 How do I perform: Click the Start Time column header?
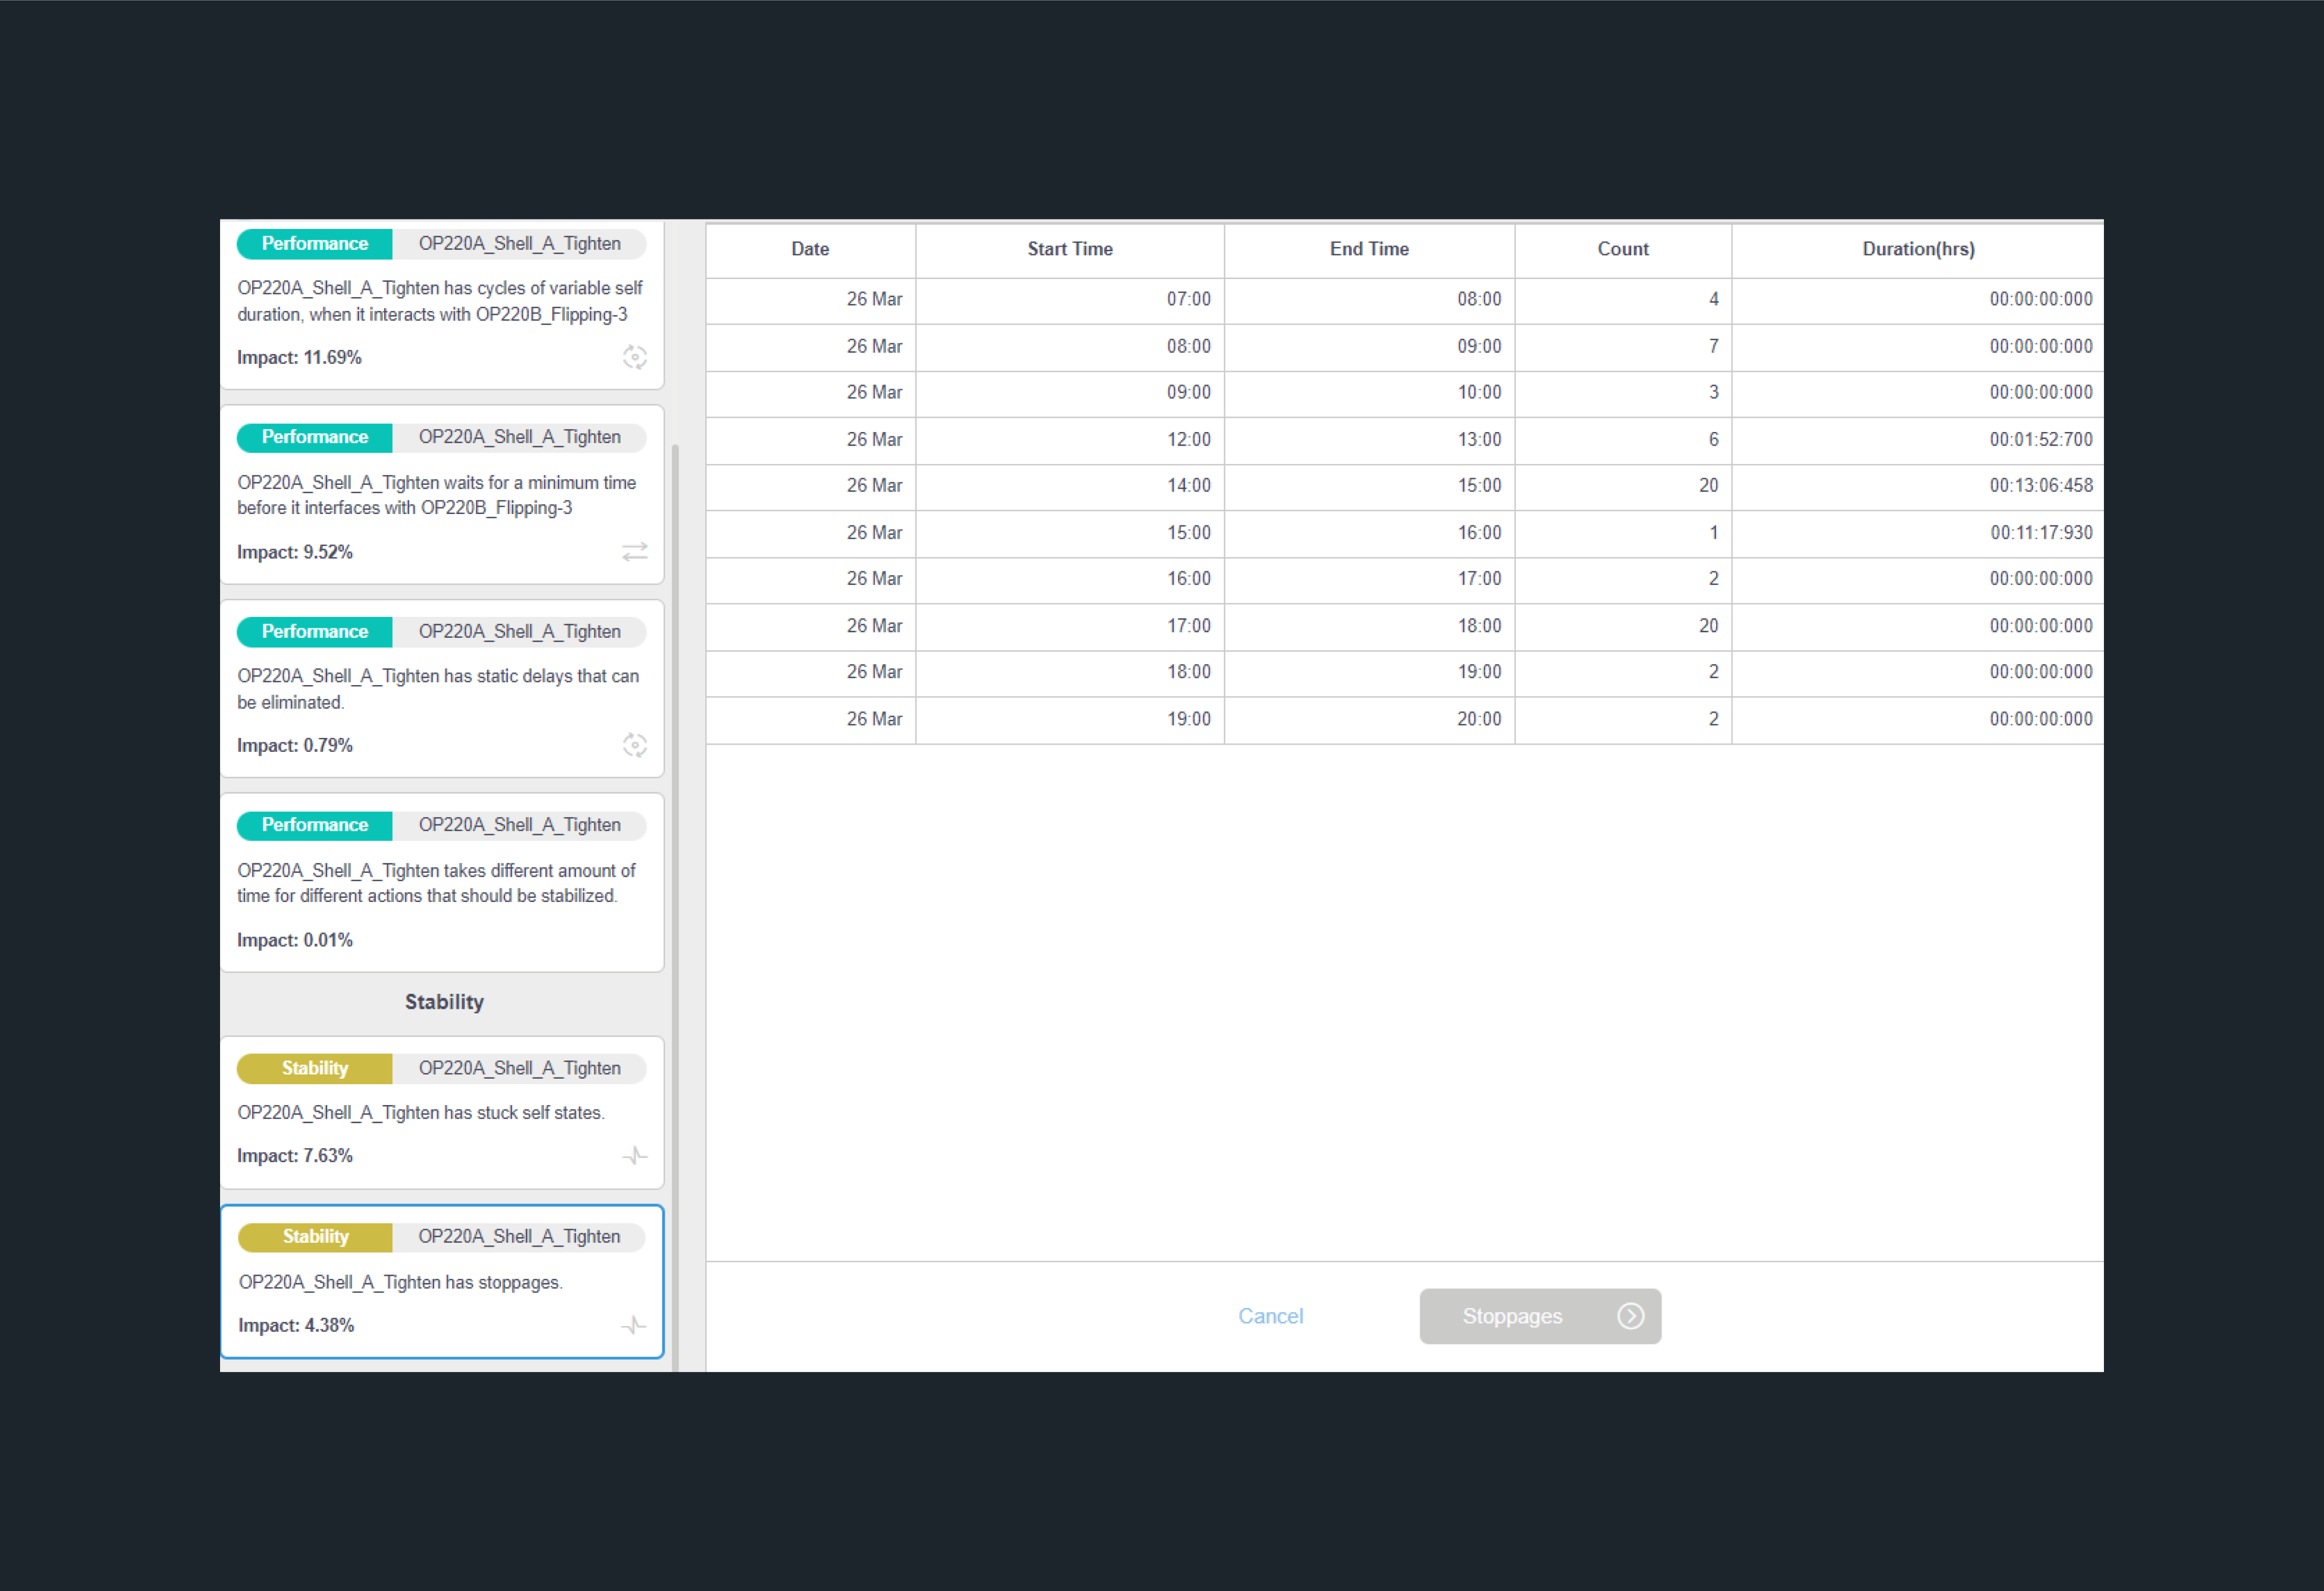coord(1070,250)
